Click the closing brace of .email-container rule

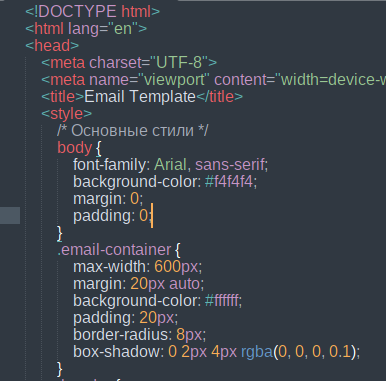[60, 369]
